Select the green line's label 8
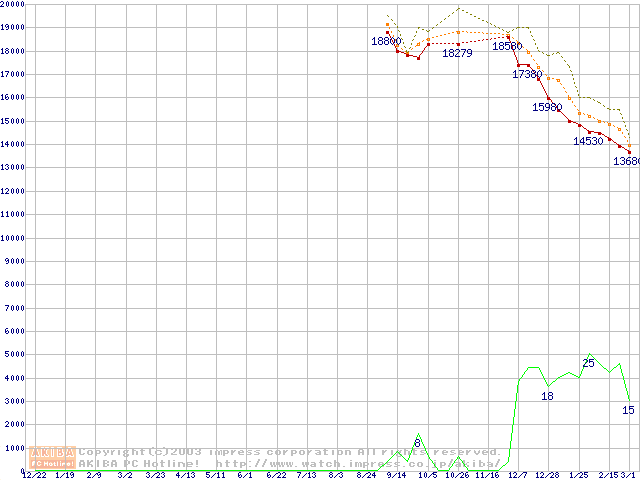 point(417,443)
